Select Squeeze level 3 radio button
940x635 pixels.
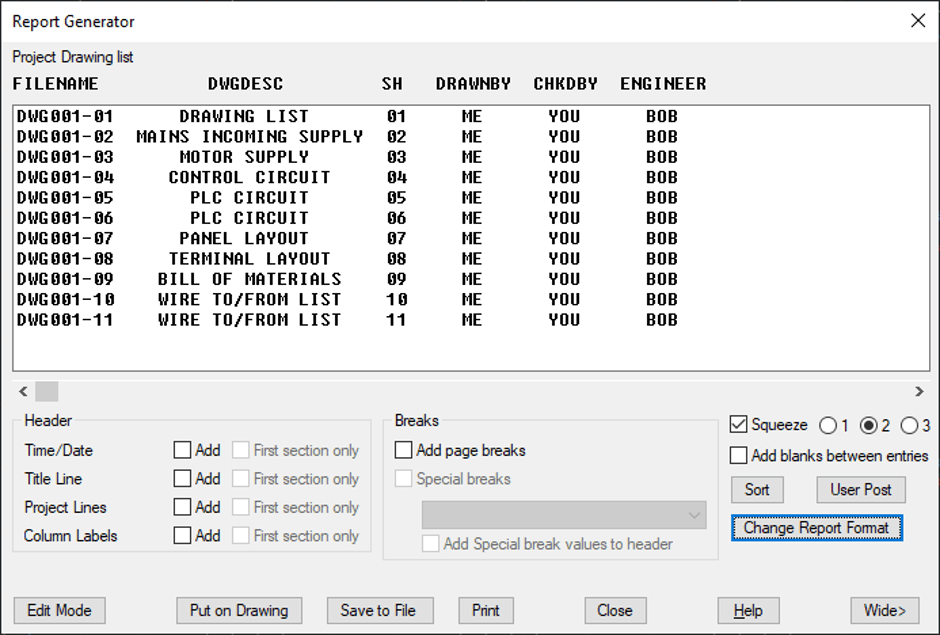pyautogui.click(x=909, y=425)
